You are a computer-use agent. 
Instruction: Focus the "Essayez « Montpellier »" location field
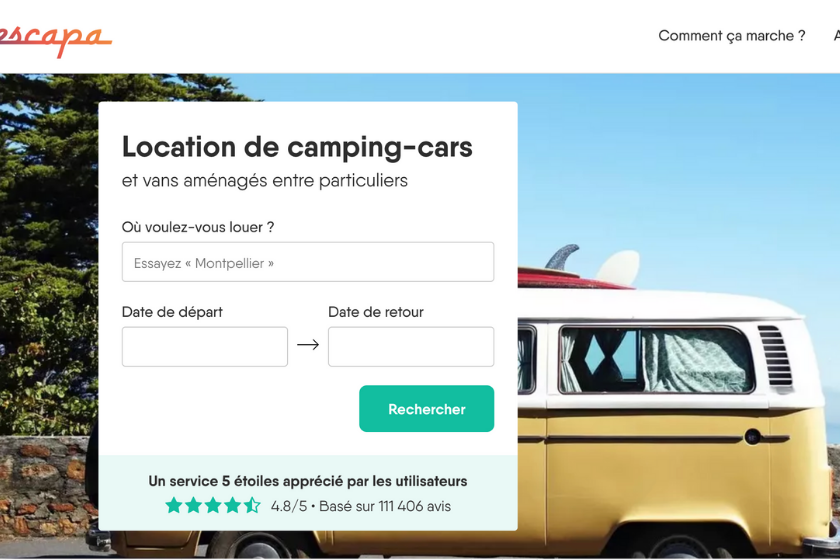tap(308, 262)
